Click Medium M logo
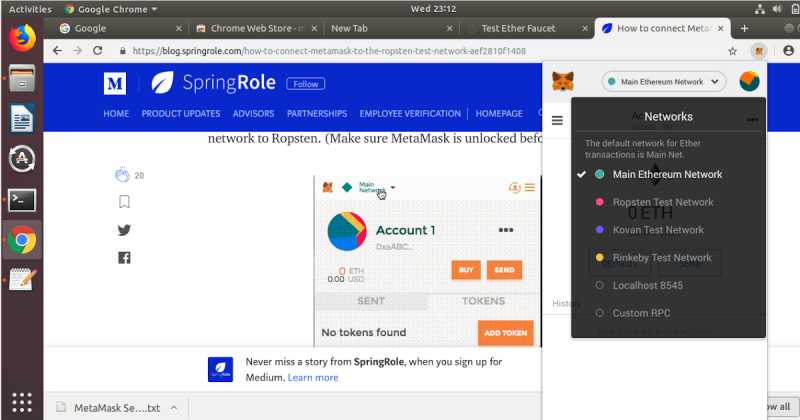Viewport: 800px width, 420px height. 115,83
